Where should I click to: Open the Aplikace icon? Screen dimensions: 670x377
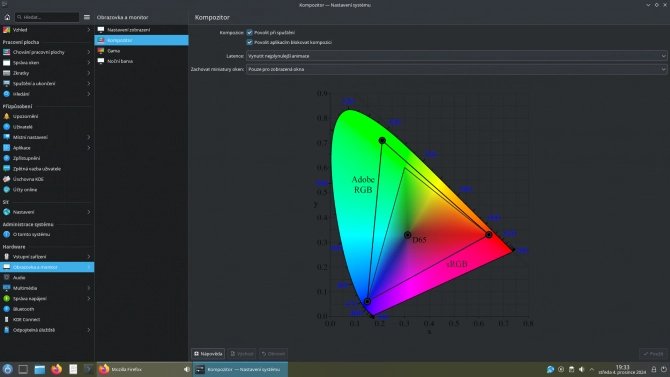6,147
